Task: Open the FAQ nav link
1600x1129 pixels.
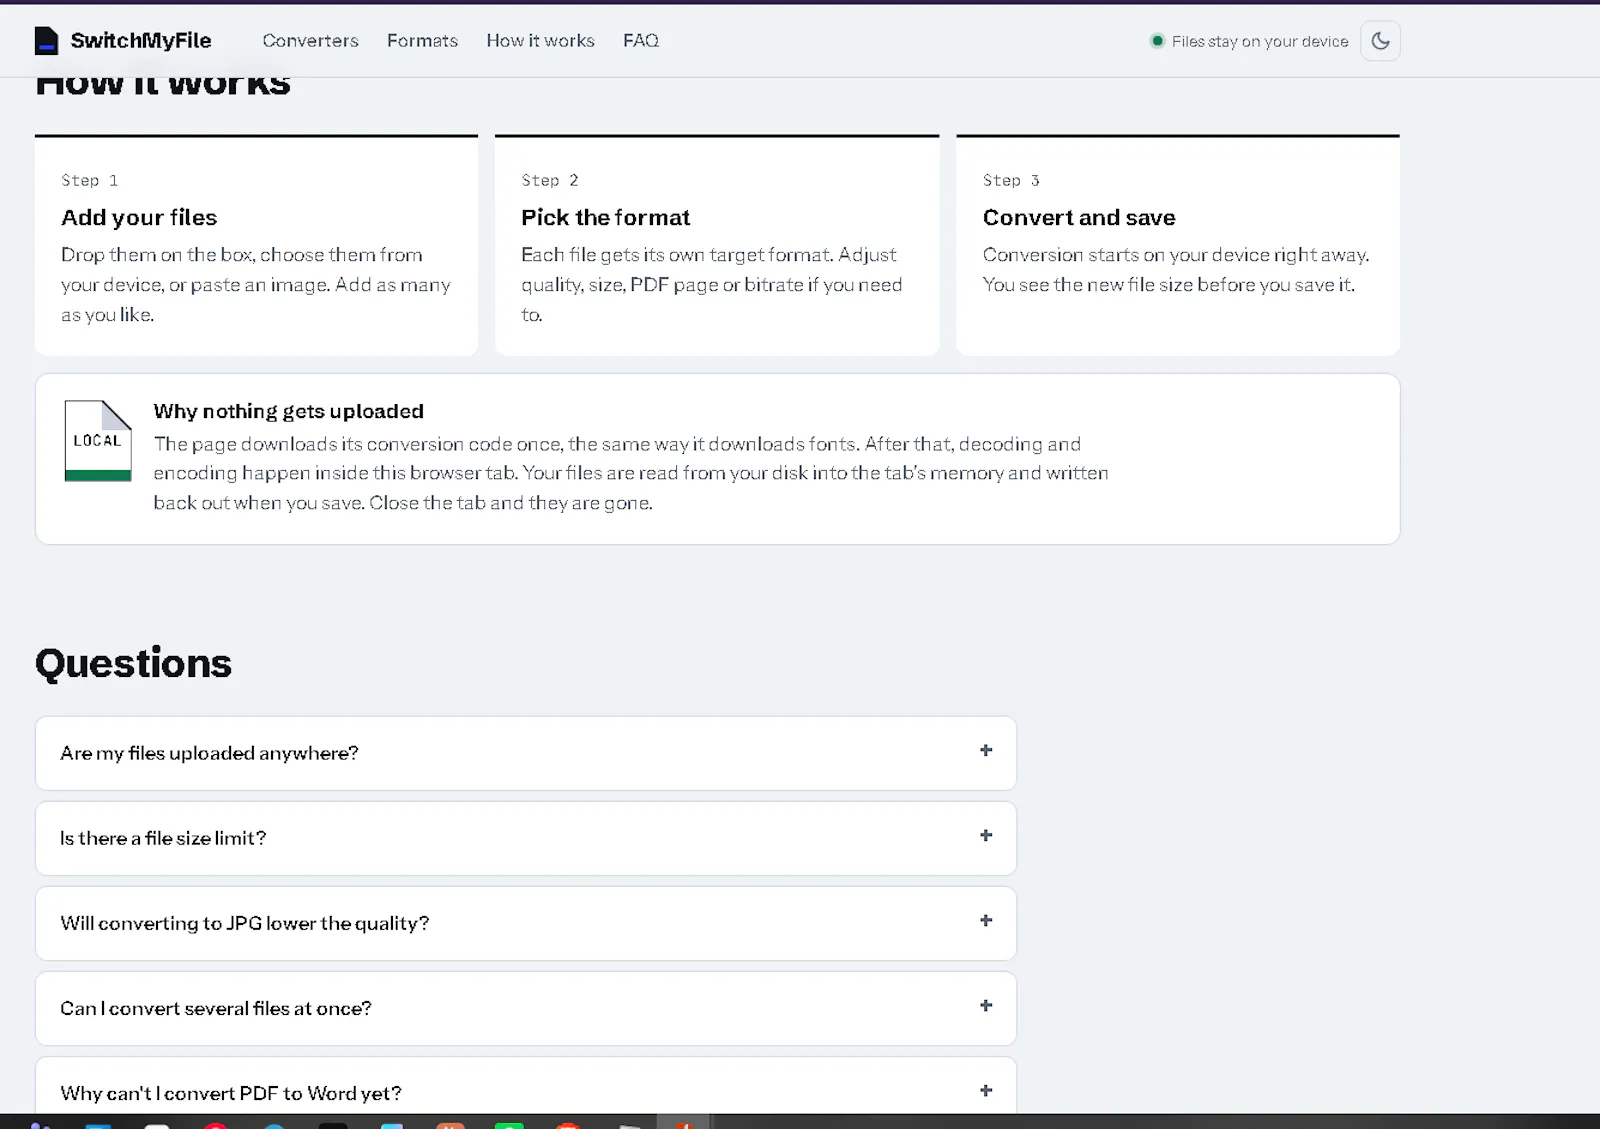Action: tap(641, 41)
